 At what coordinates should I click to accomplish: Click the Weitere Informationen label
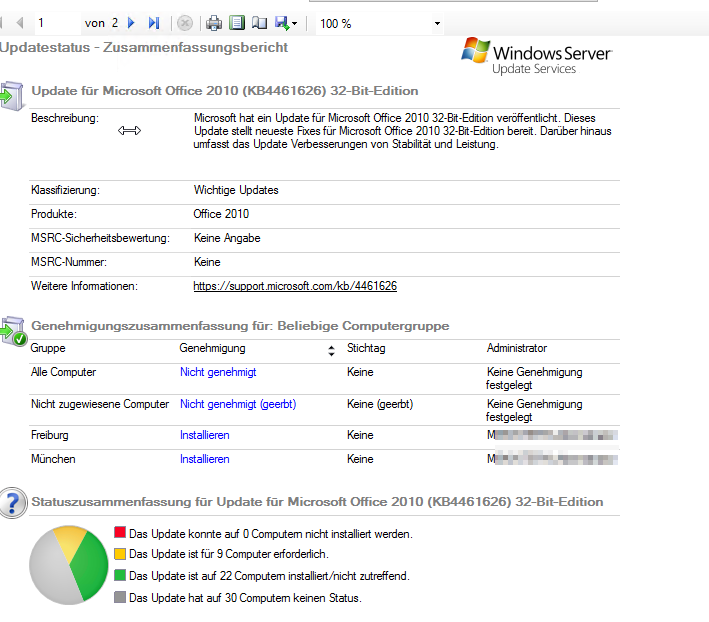[x=84, y=286]
